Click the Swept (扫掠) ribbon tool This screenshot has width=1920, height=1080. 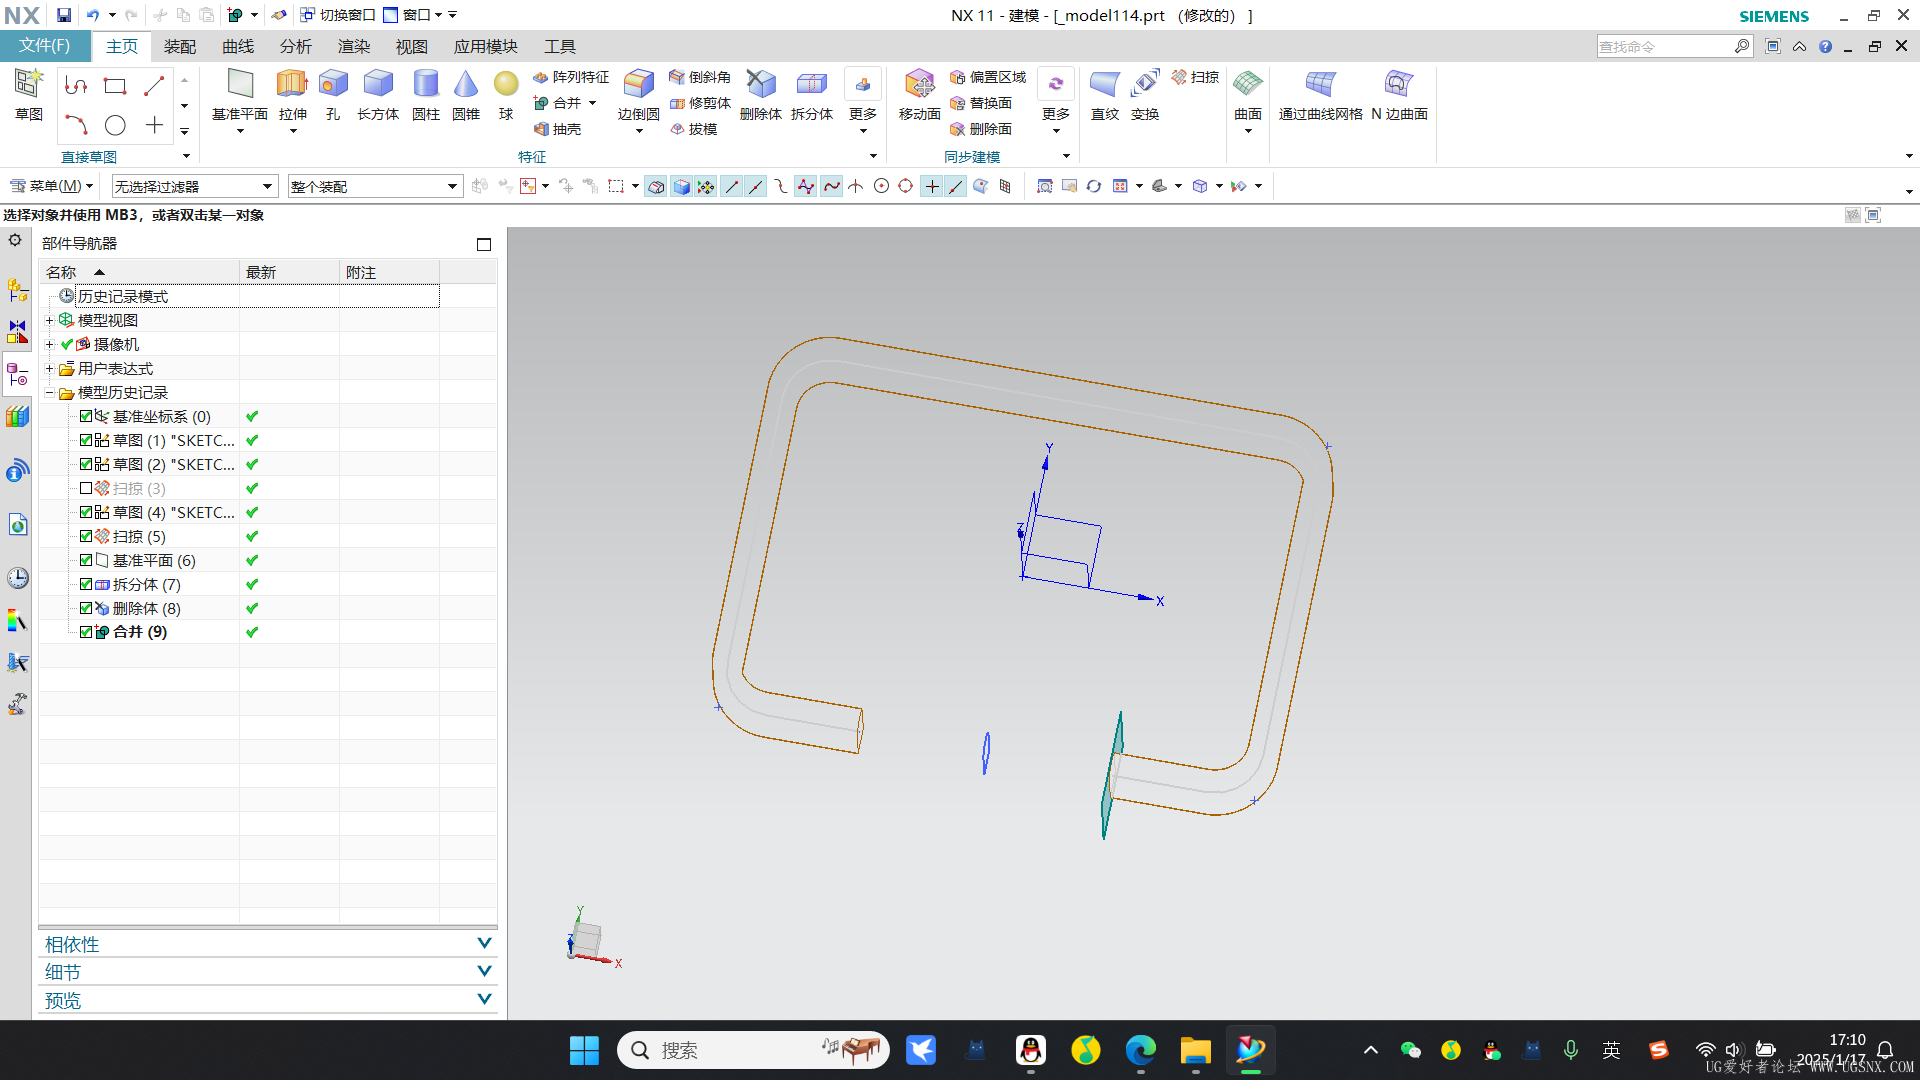coord(1195,77)
